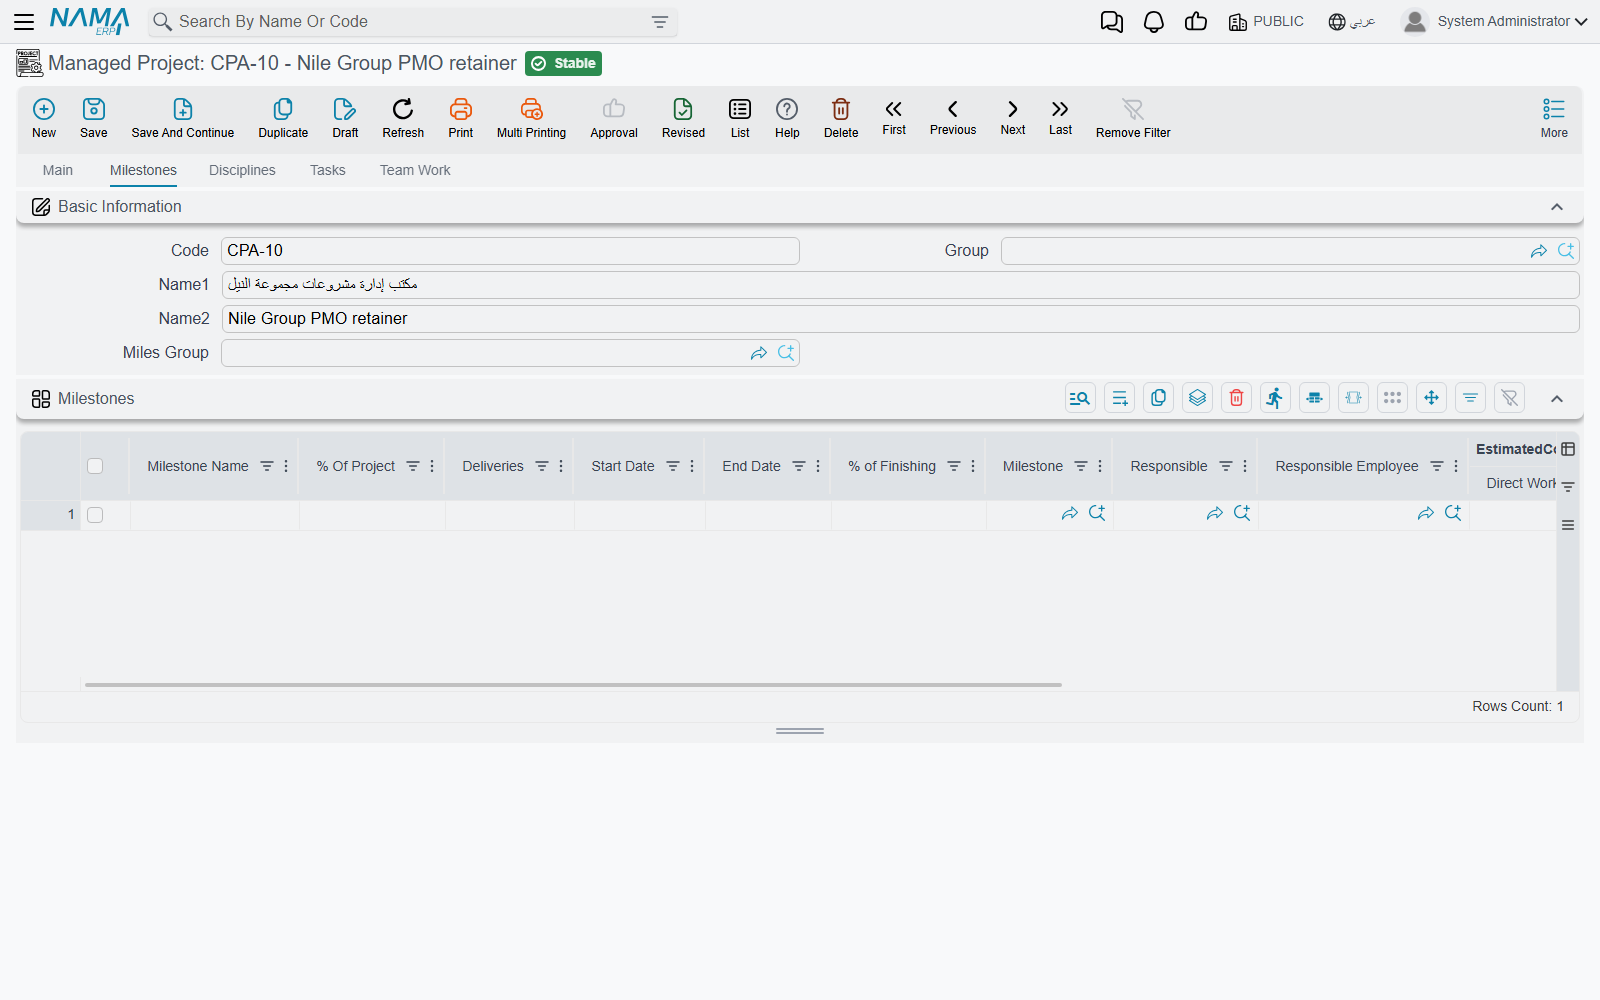Open the search bar filter options
1600x1000 pixels.
coord(660,22)
